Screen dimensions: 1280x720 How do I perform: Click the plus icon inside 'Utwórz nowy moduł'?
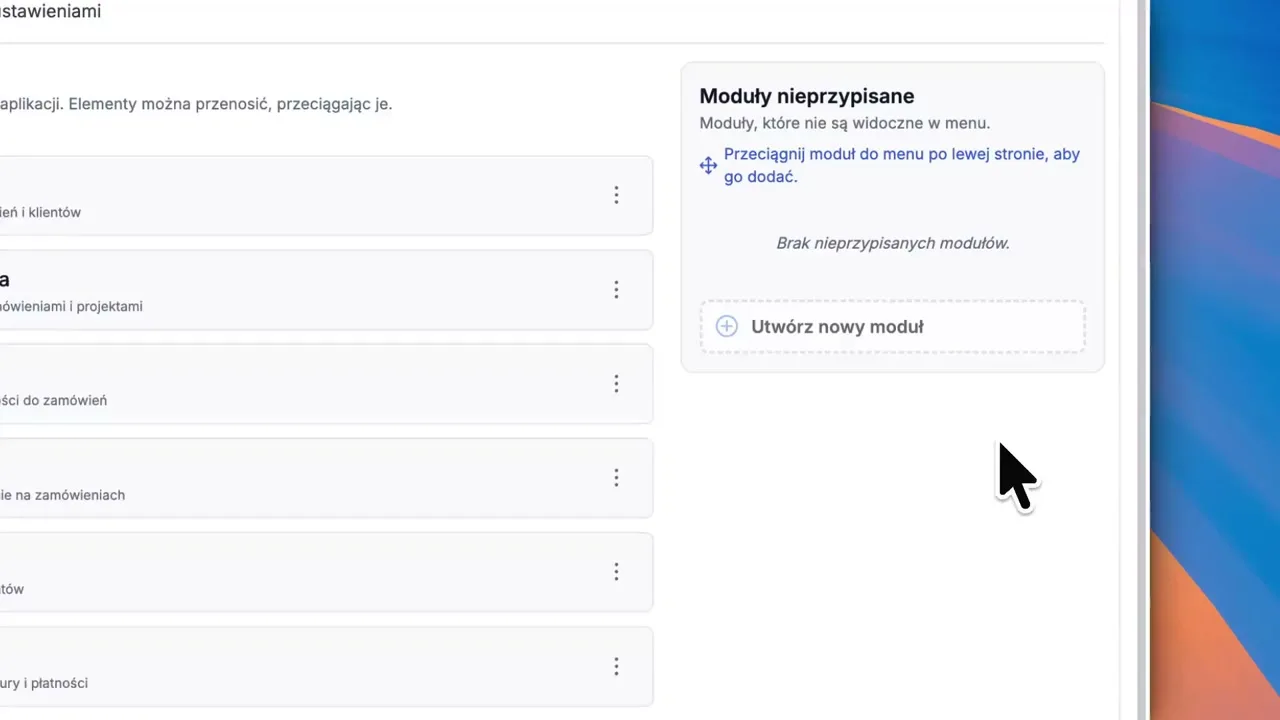point(727,326)
